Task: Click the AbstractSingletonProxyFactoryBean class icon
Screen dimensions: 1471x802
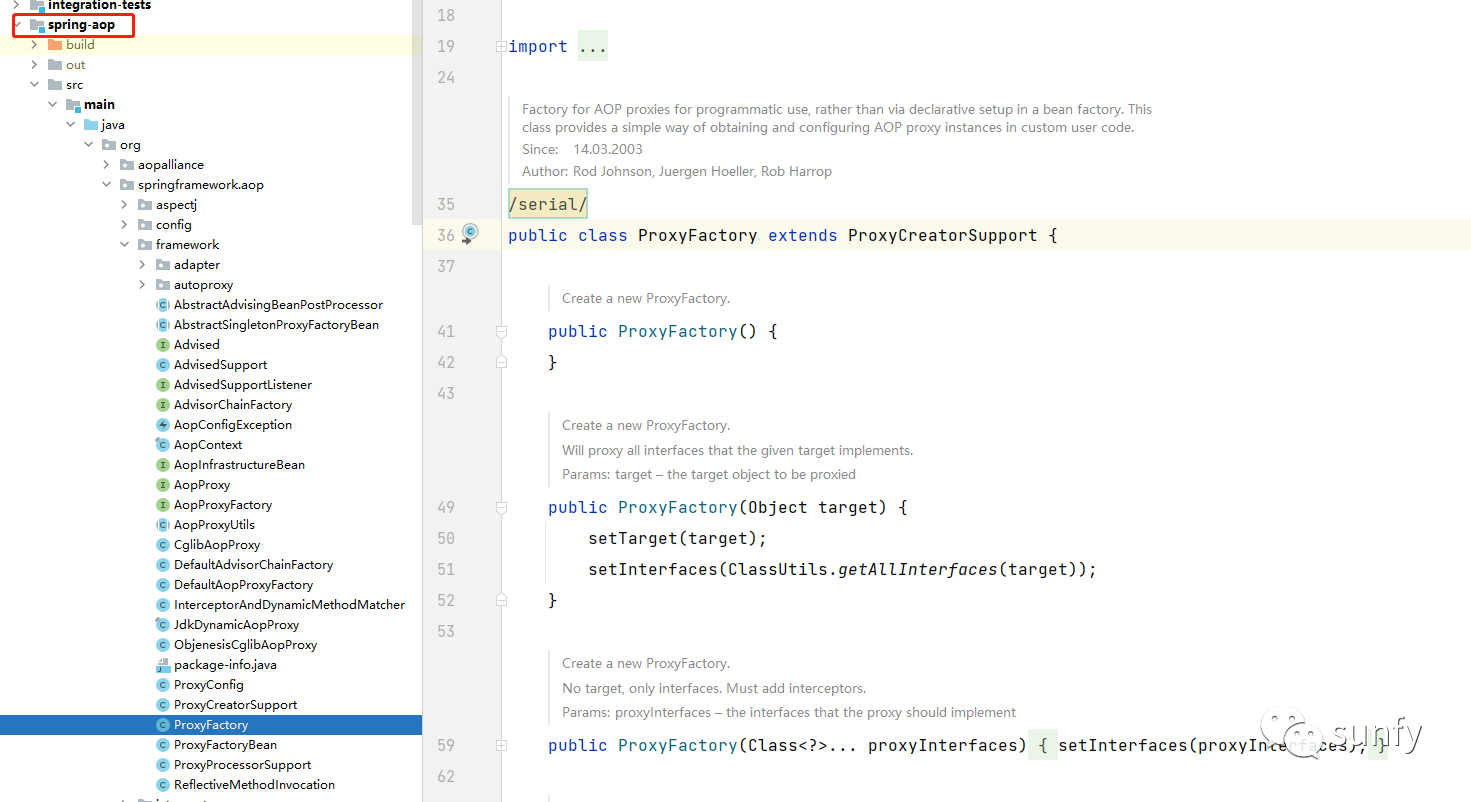Action: 163,325
